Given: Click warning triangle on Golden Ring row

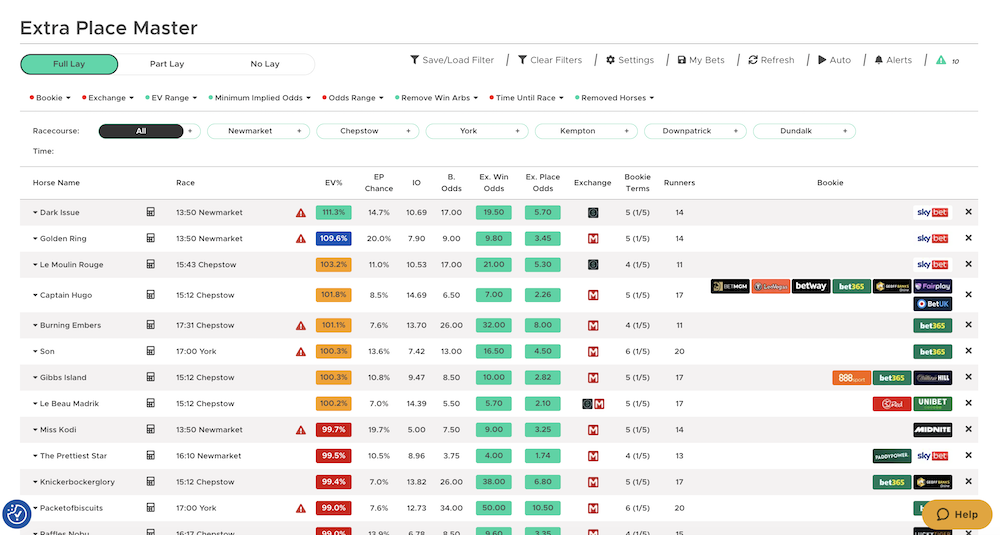Looking at the screenshot, I should click(300, 239).
